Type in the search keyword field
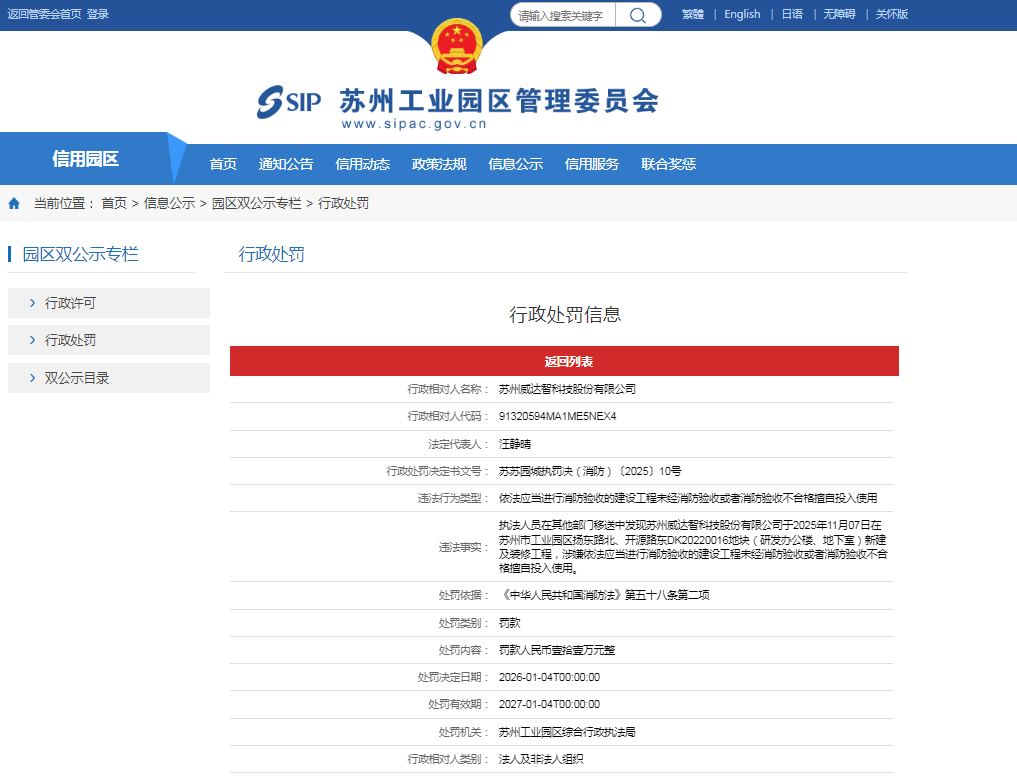This screenshot has width=1017, height=777. pos(563,15)
